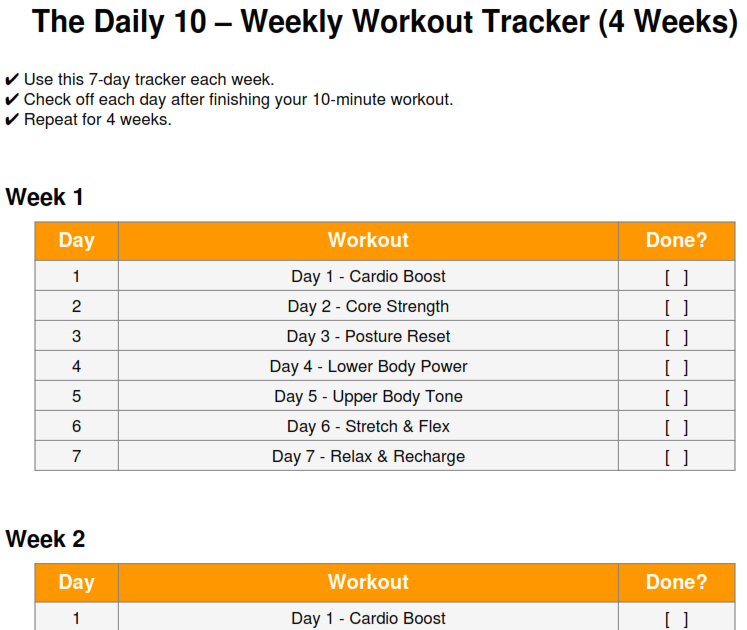Image resolution: width=747 pixels, height=630 pixels.
Task: Click Week 2 'Workout' column header
Action: pos(368,582)
